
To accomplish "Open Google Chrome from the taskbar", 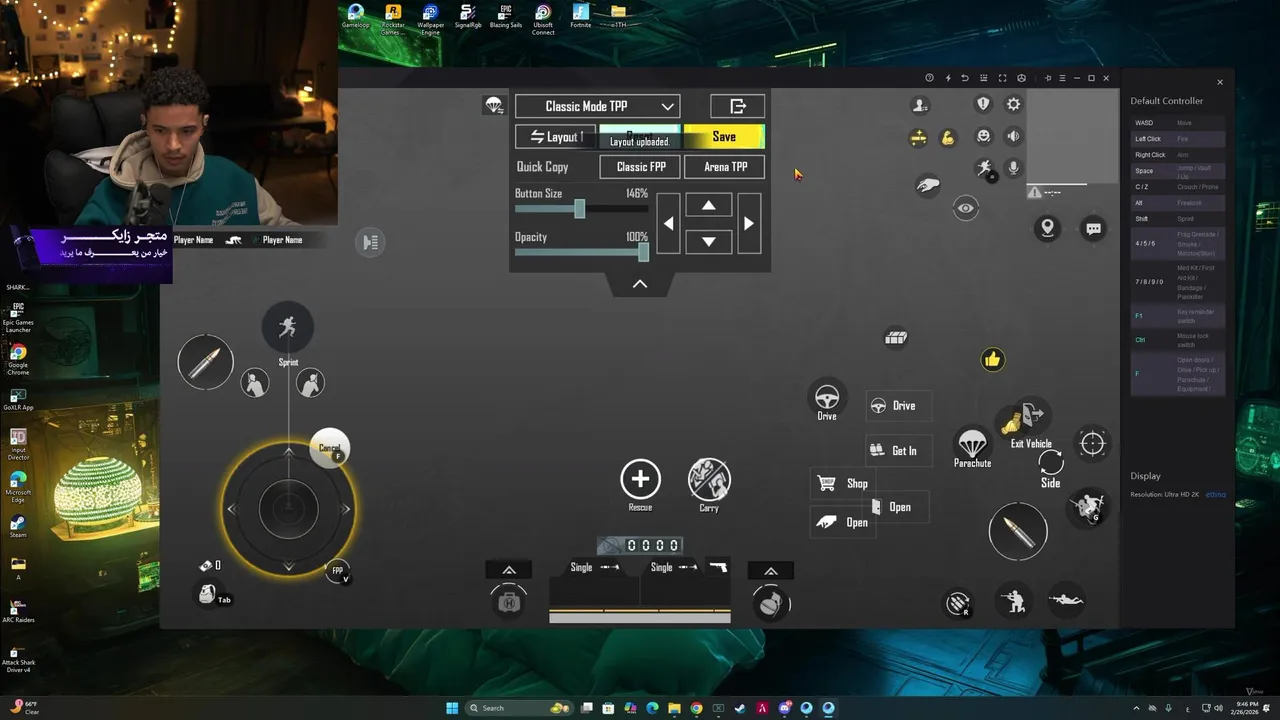I will point(696,708).
